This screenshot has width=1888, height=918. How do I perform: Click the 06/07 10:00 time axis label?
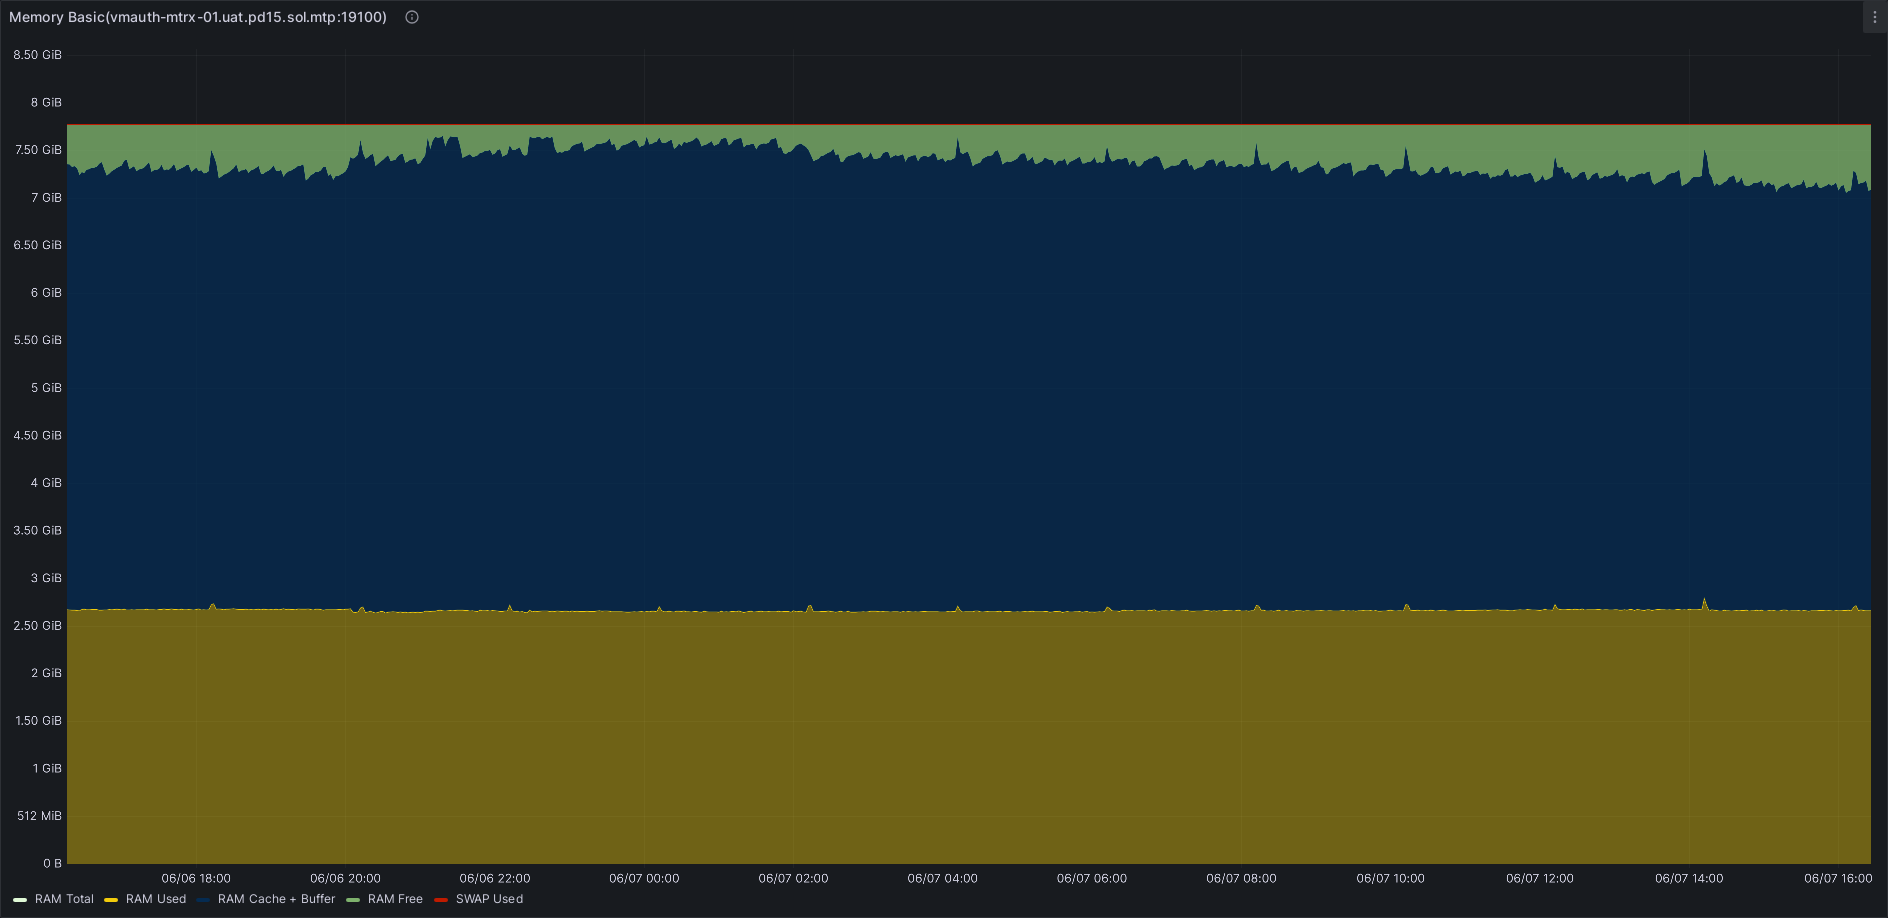pos(1391,878)
